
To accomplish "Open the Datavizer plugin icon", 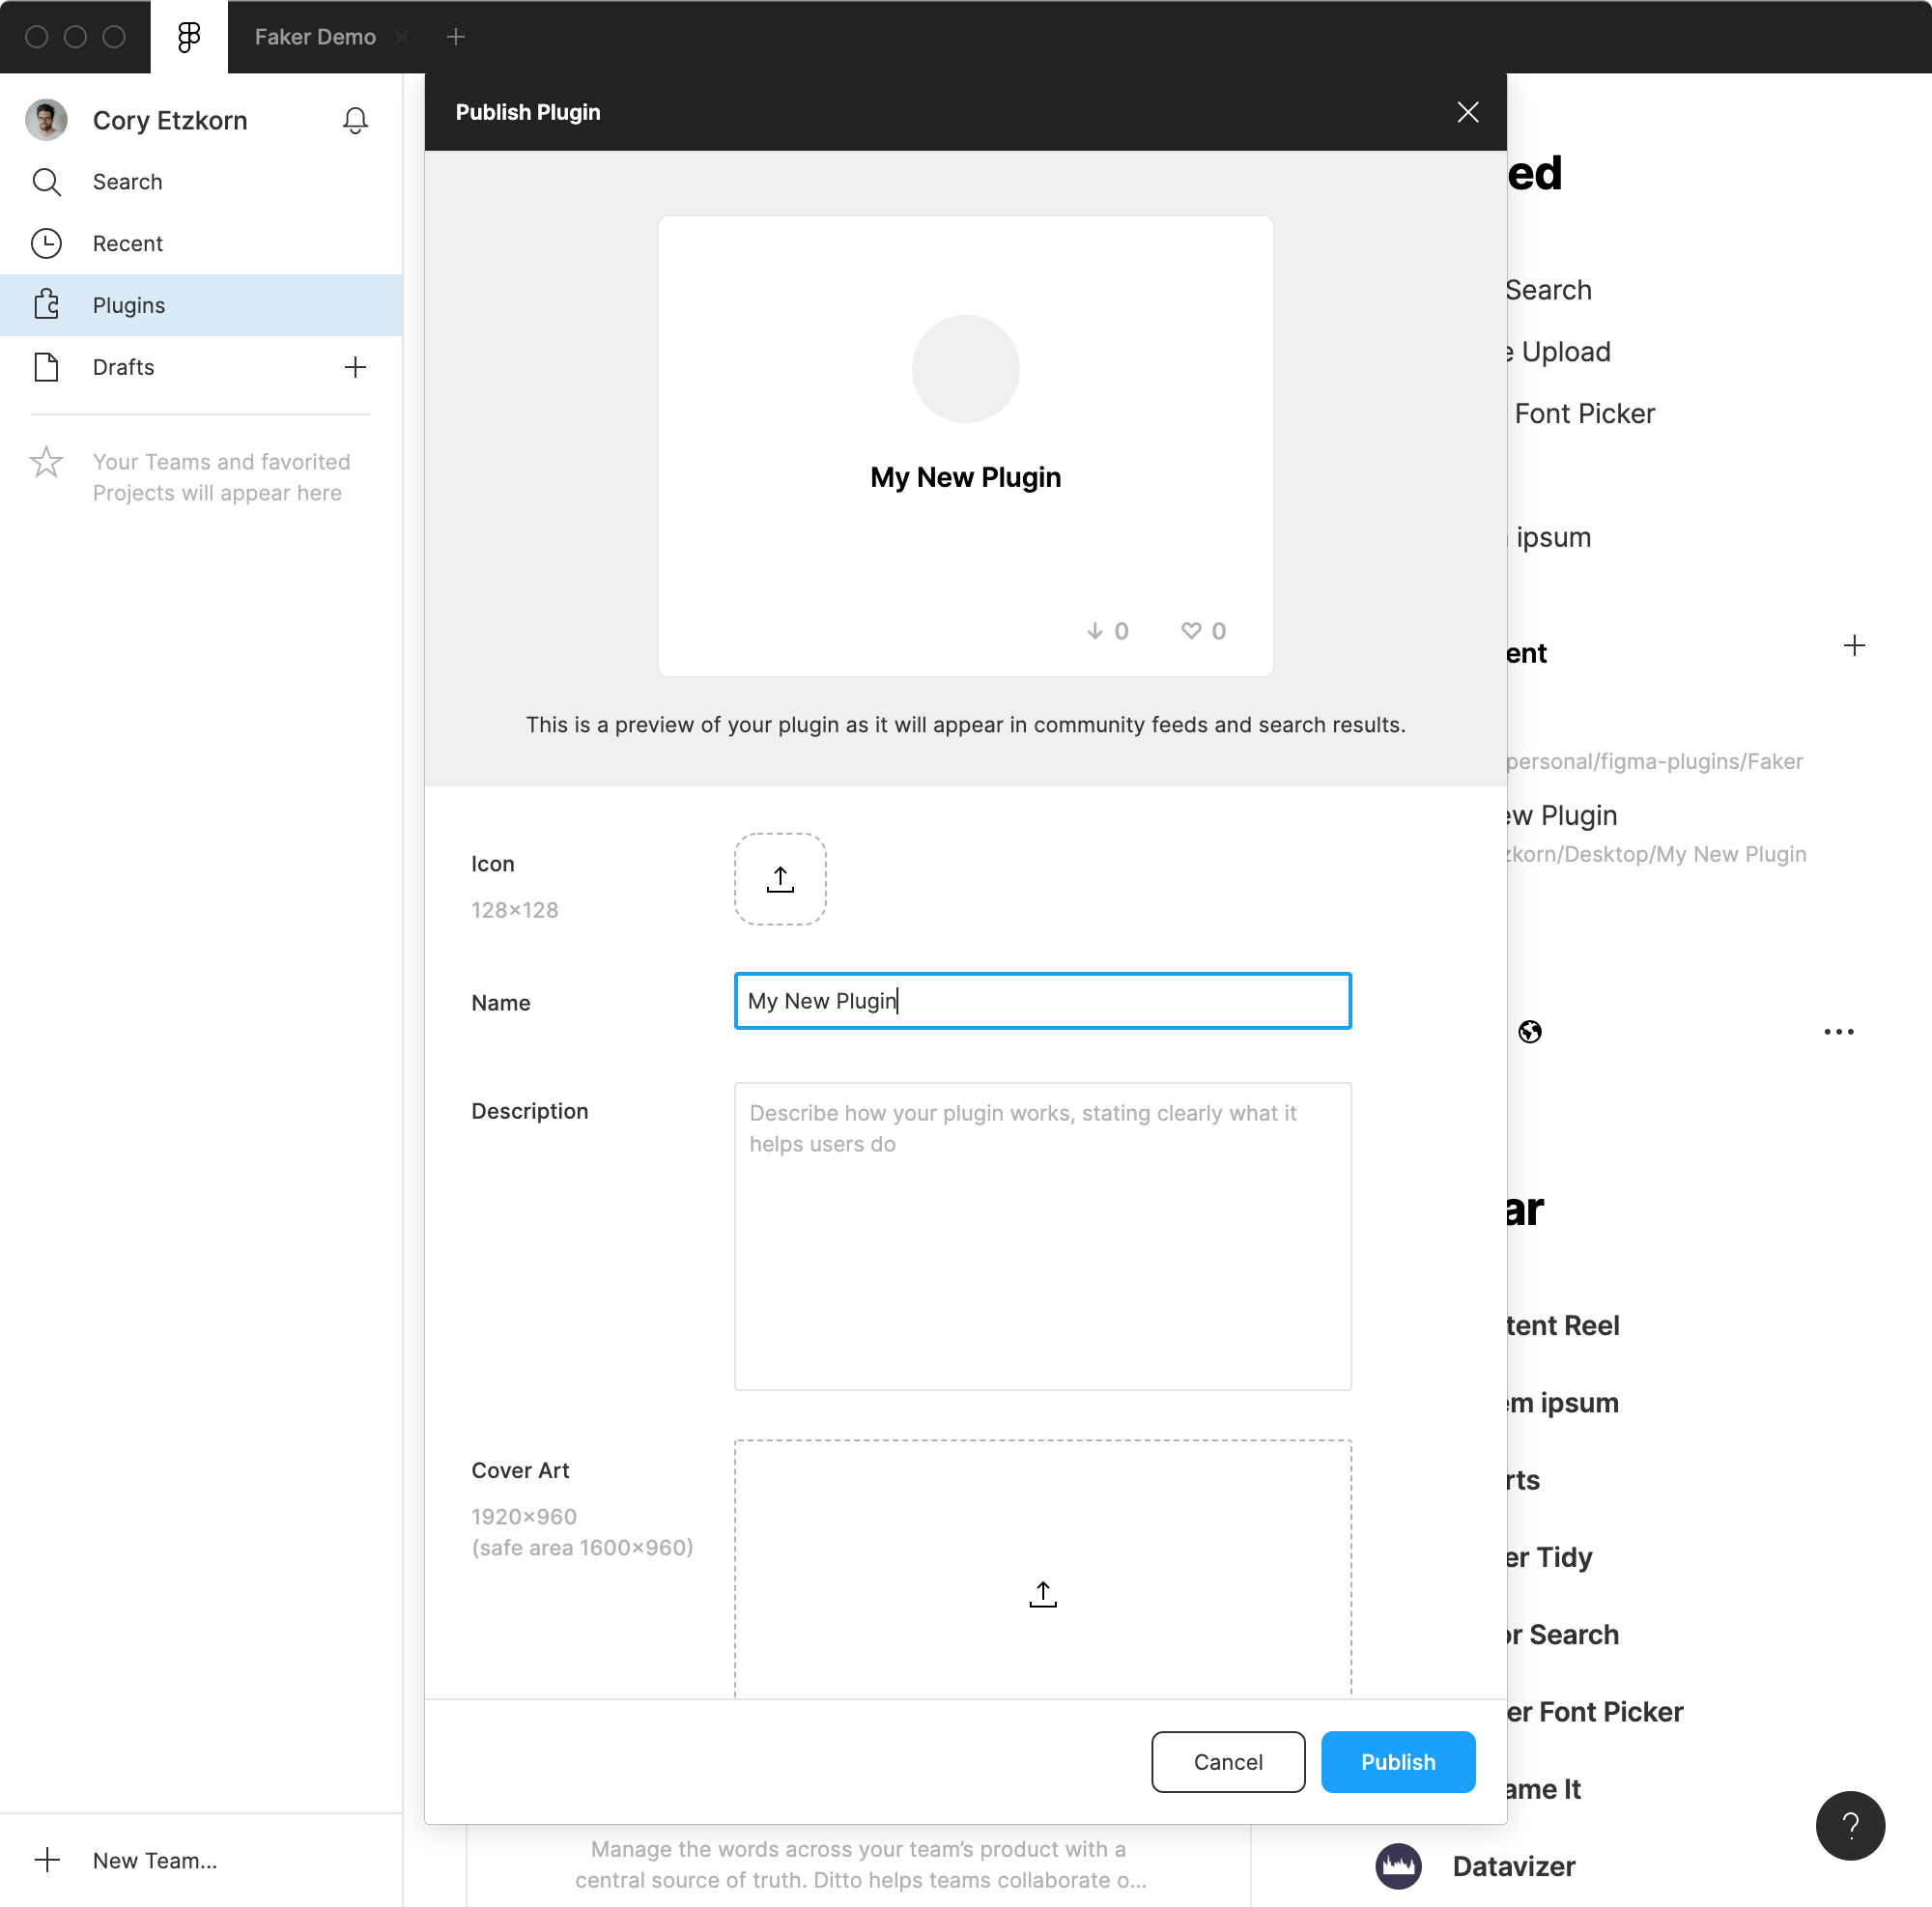I will pyautogui.click(x=1398, y=1866).
